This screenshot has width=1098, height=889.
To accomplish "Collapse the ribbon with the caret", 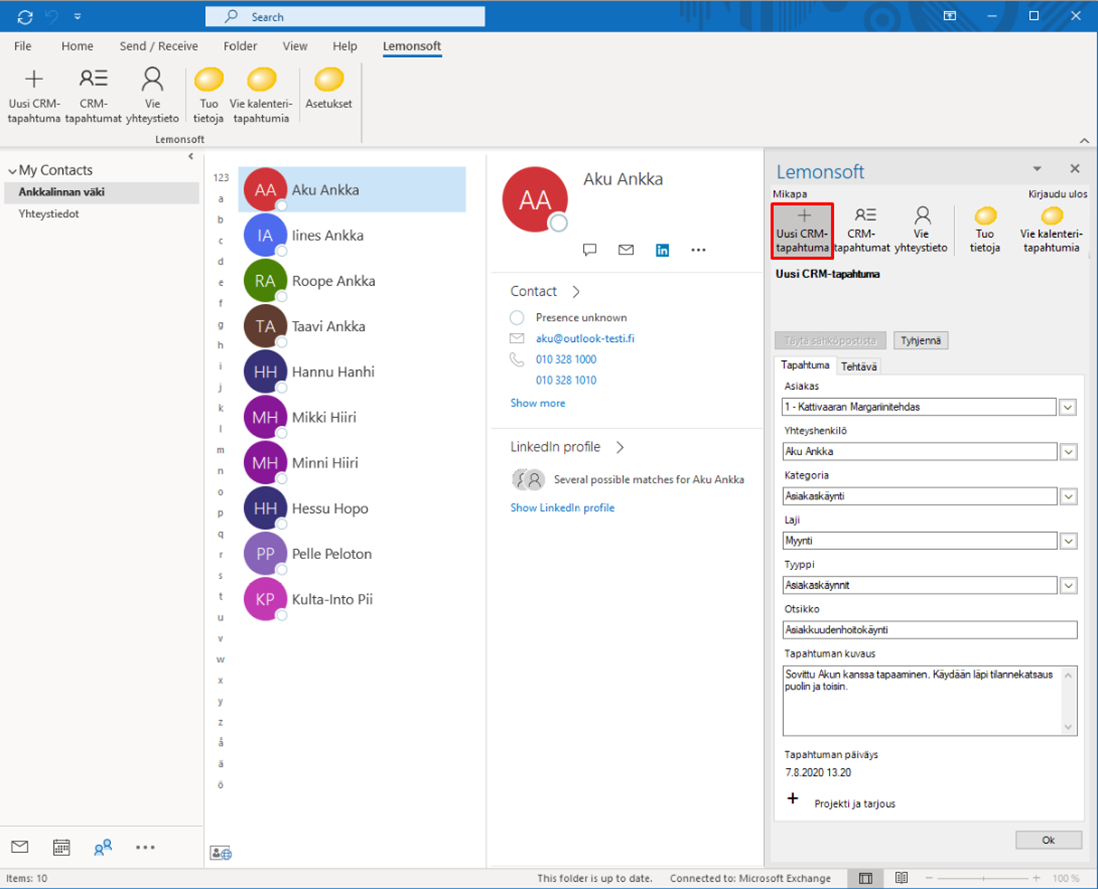I will tap(1084, 141).
